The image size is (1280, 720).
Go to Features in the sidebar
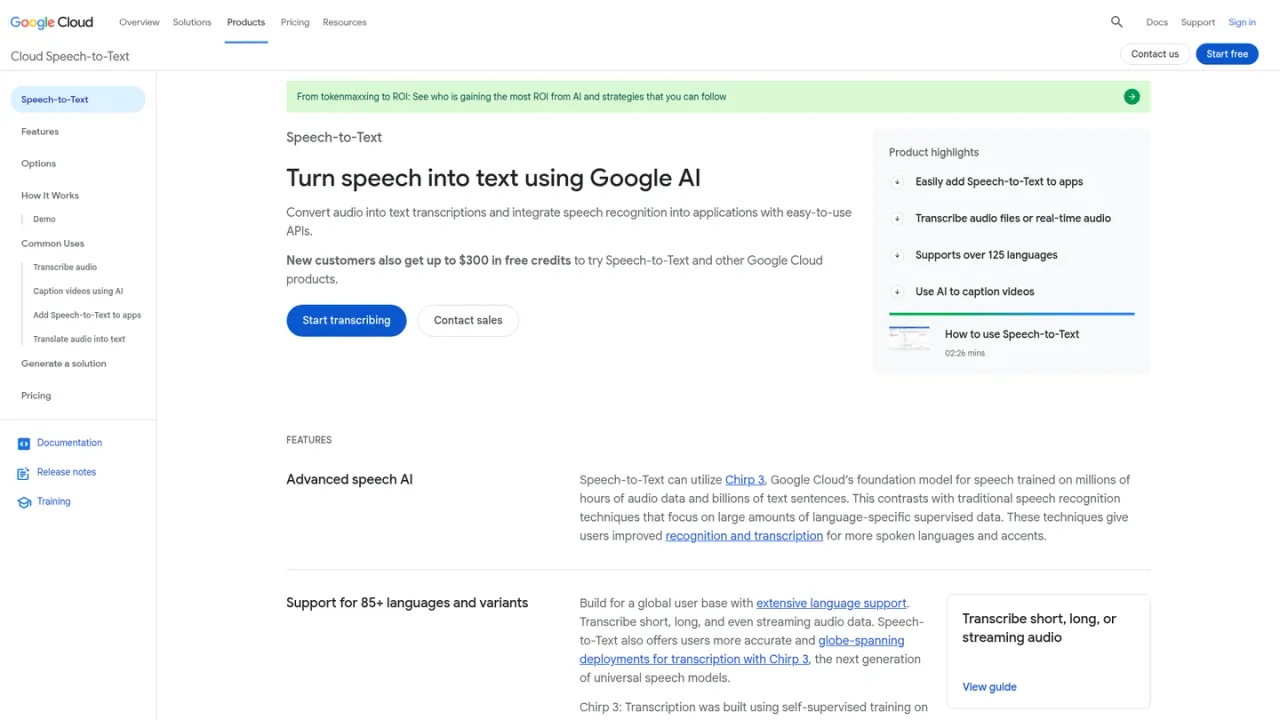tap(40, 132)
